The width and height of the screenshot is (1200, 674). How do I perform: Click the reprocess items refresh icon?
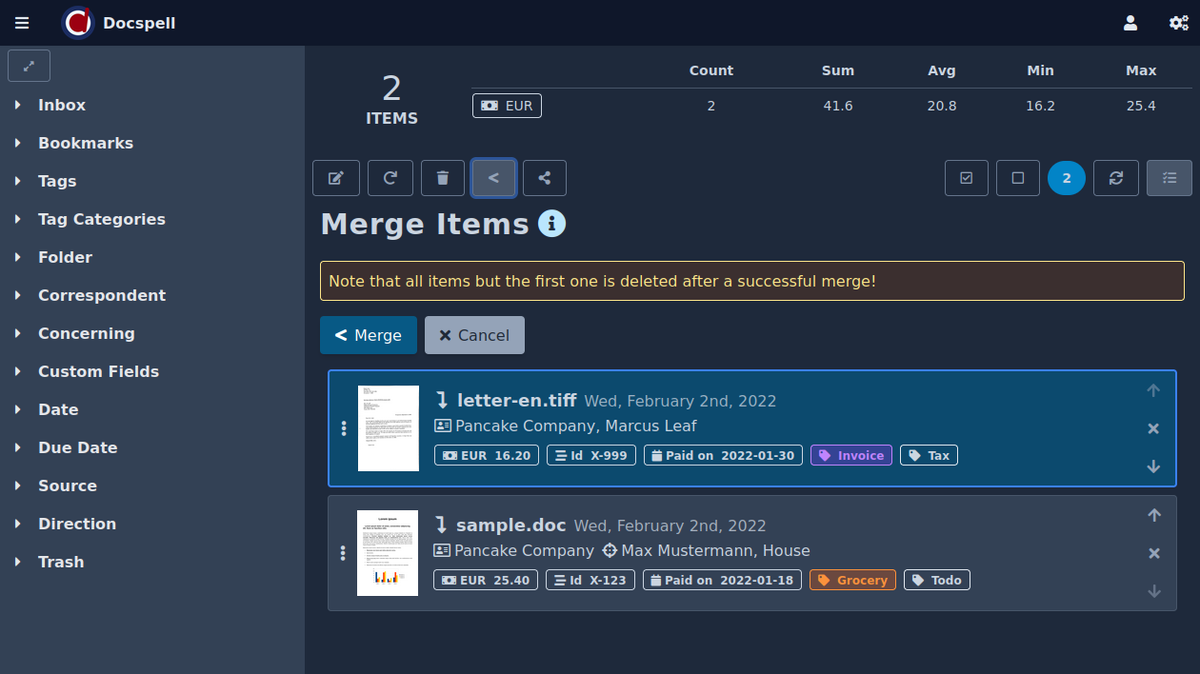click(390, 178)
